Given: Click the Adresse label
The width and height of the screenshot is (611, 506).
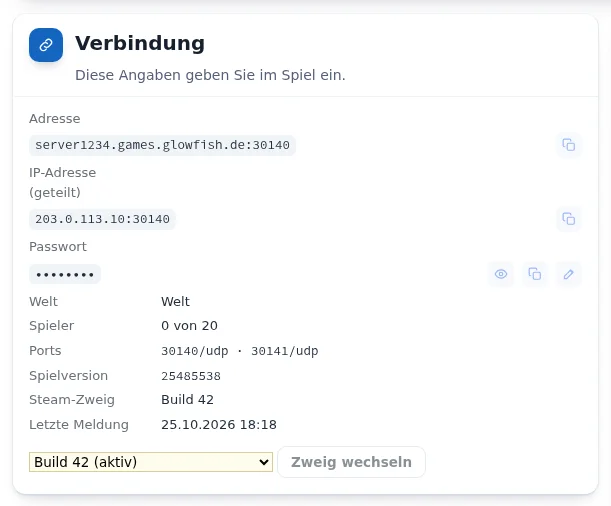Looking at the screenshot, I should 55,118.
